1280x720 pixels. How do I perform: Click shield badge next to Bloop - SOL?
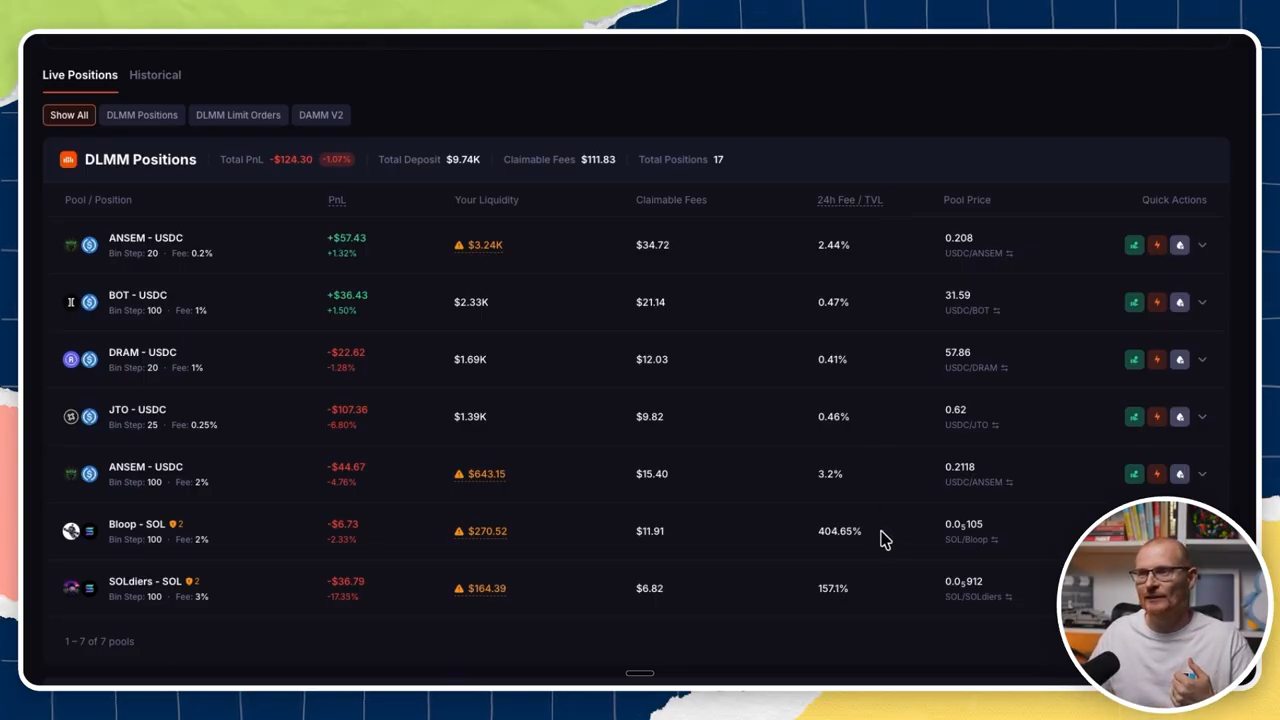coord(173,524)
